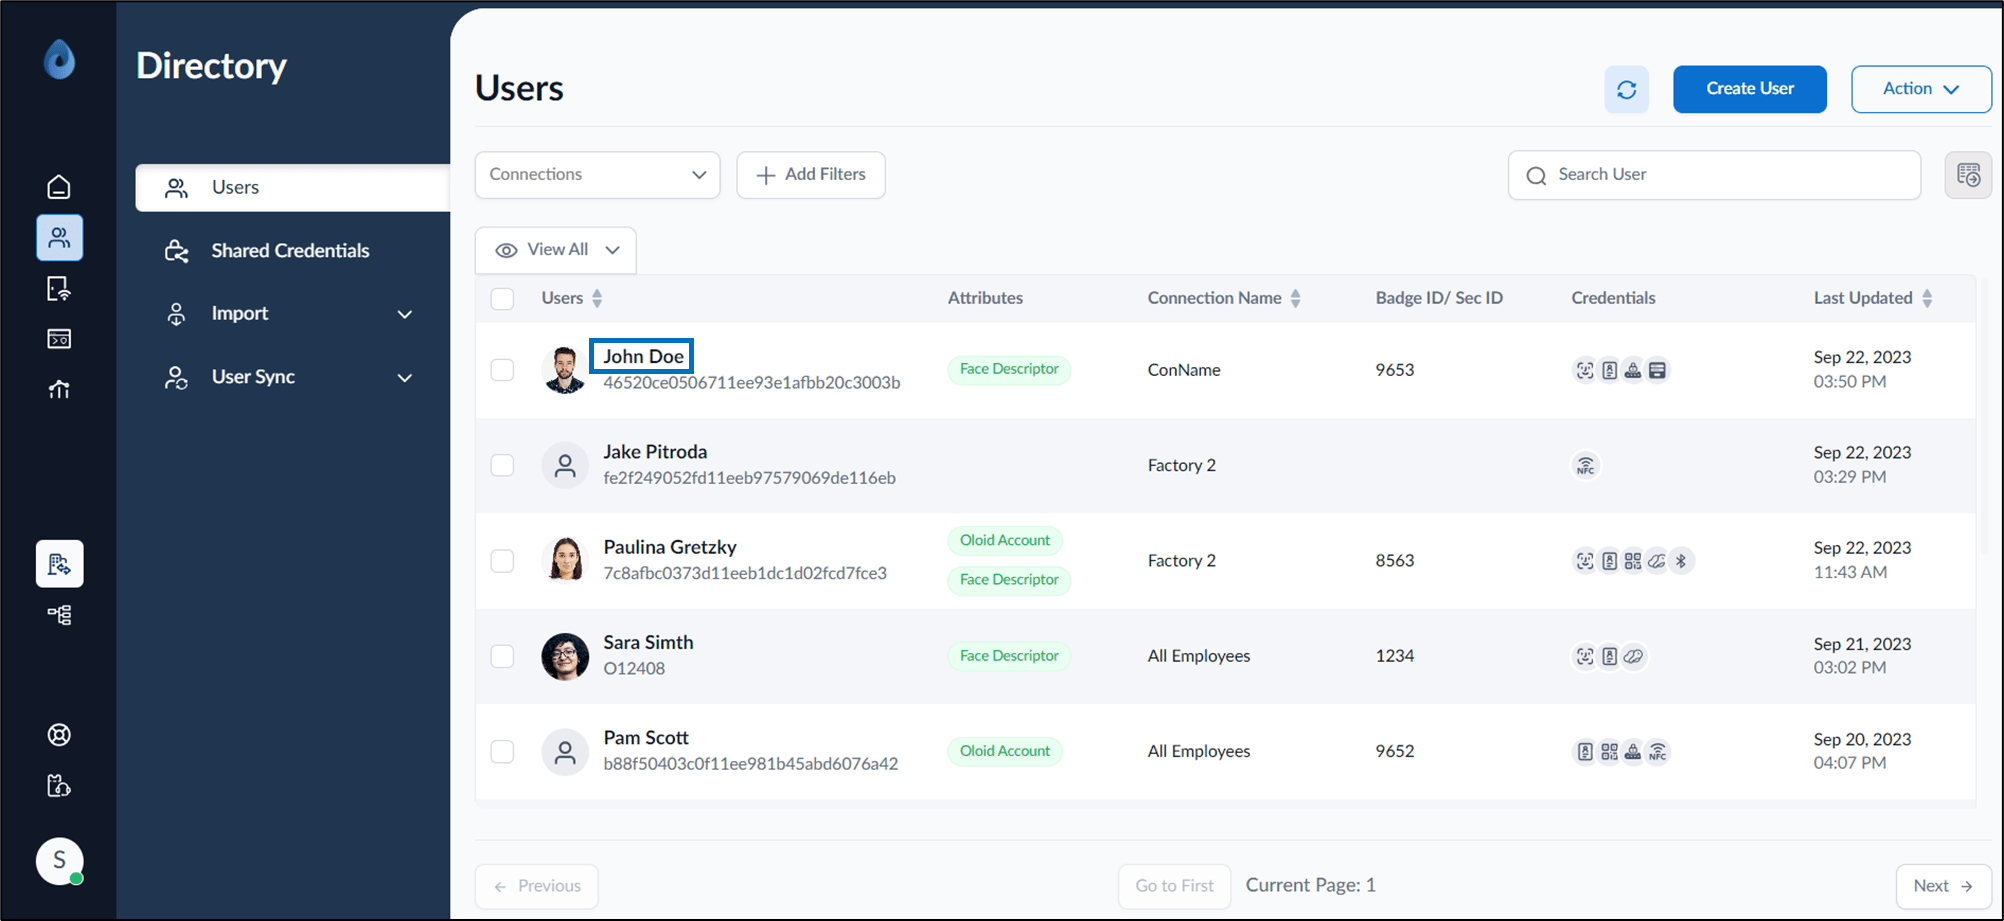Click the Oloid water-drop logo

tap(59, 60)
